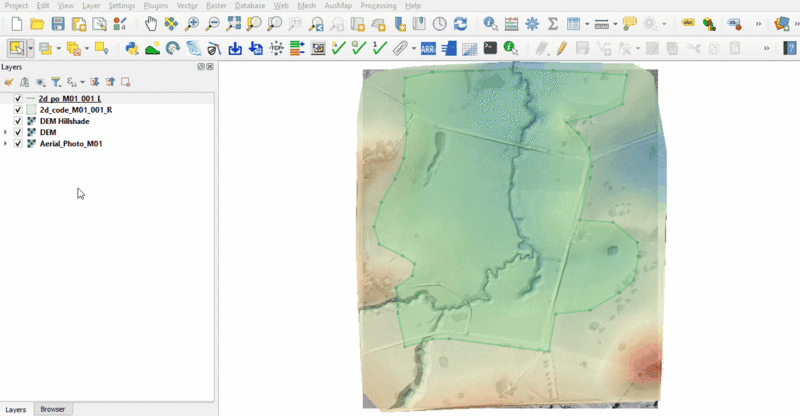Click the Identify Features tool
Screen dimensions: 800x416
[x=490, y=23]
